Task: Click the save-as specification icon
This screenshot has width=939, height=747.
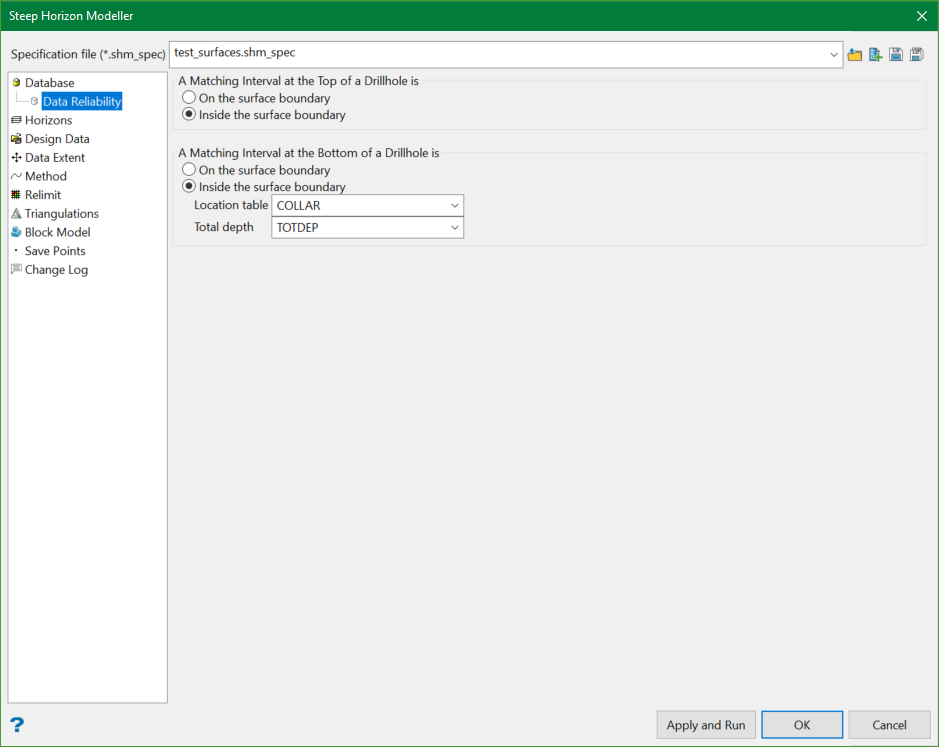Action: (x=916, y=55)
